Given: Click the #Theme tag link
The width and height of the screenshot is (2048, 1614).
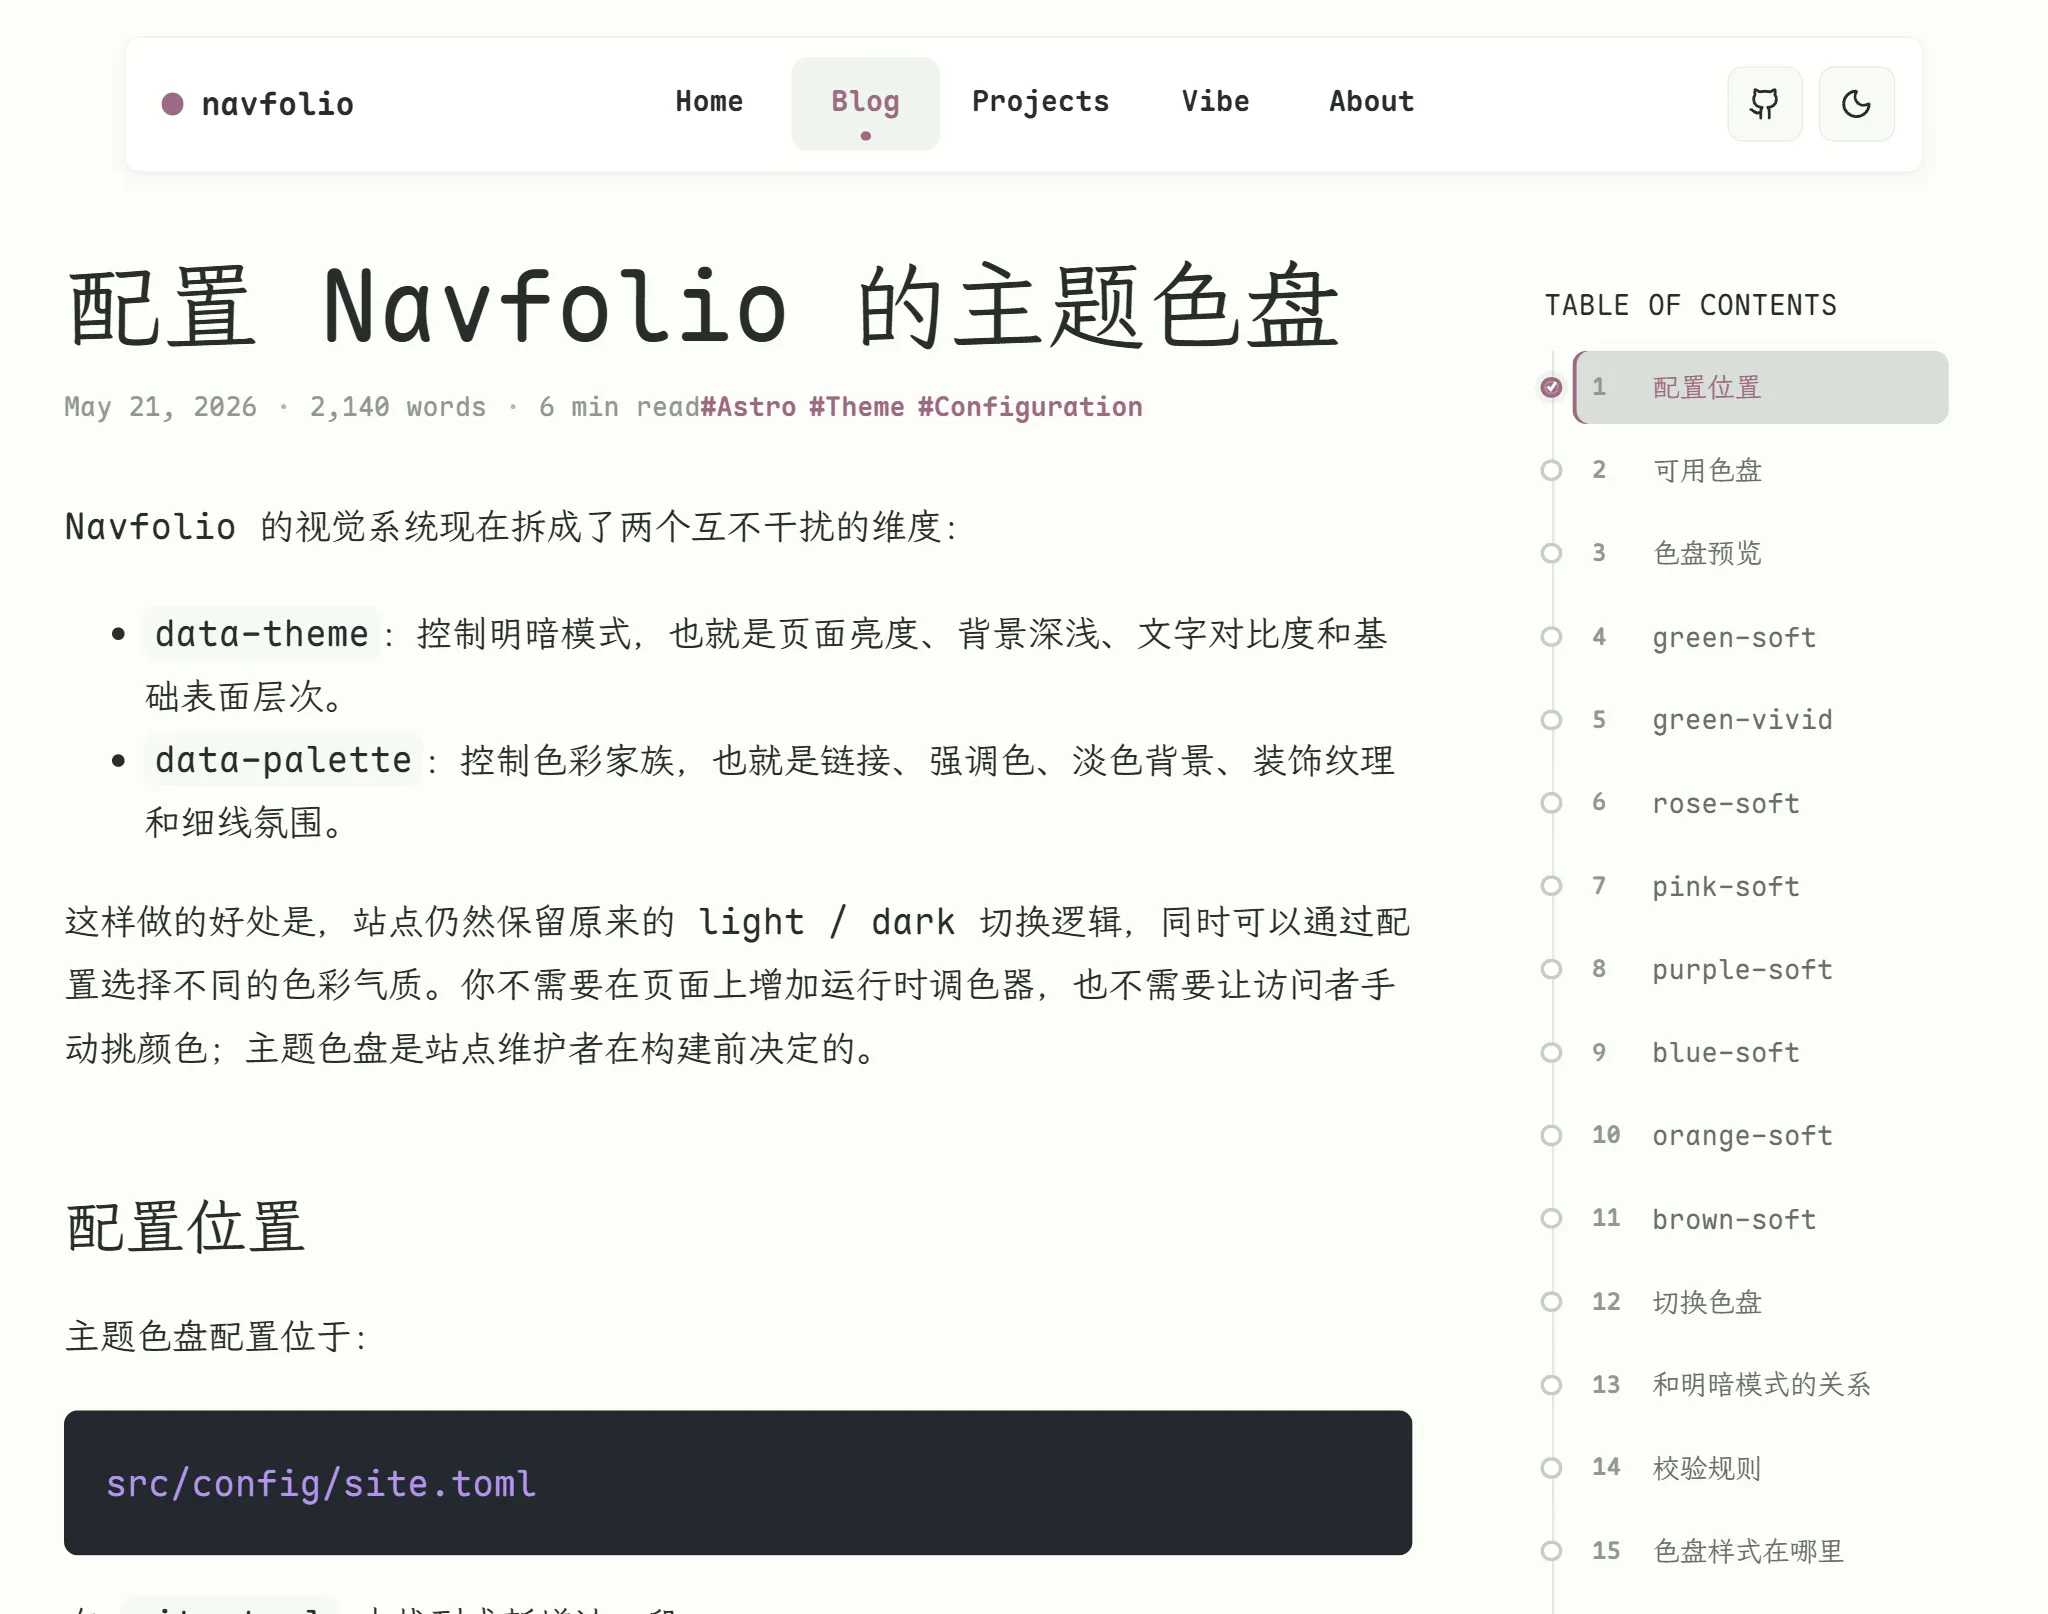Looking at the screenshot, I should (x=857, y=407).
